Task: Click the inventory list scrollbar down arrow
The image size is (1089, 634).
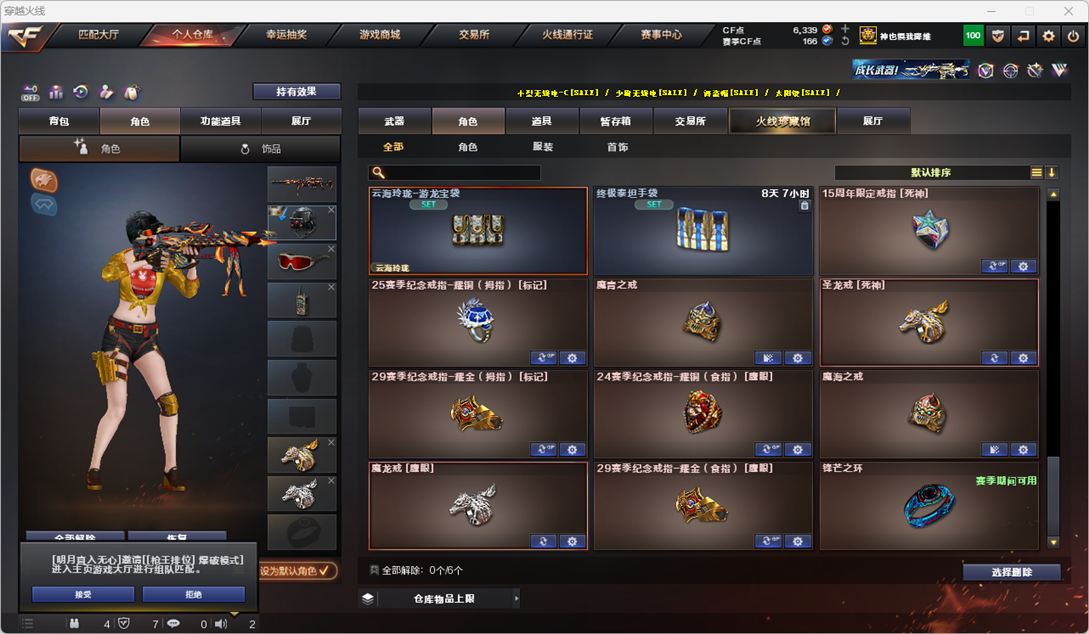Action: coord(1054,542)
